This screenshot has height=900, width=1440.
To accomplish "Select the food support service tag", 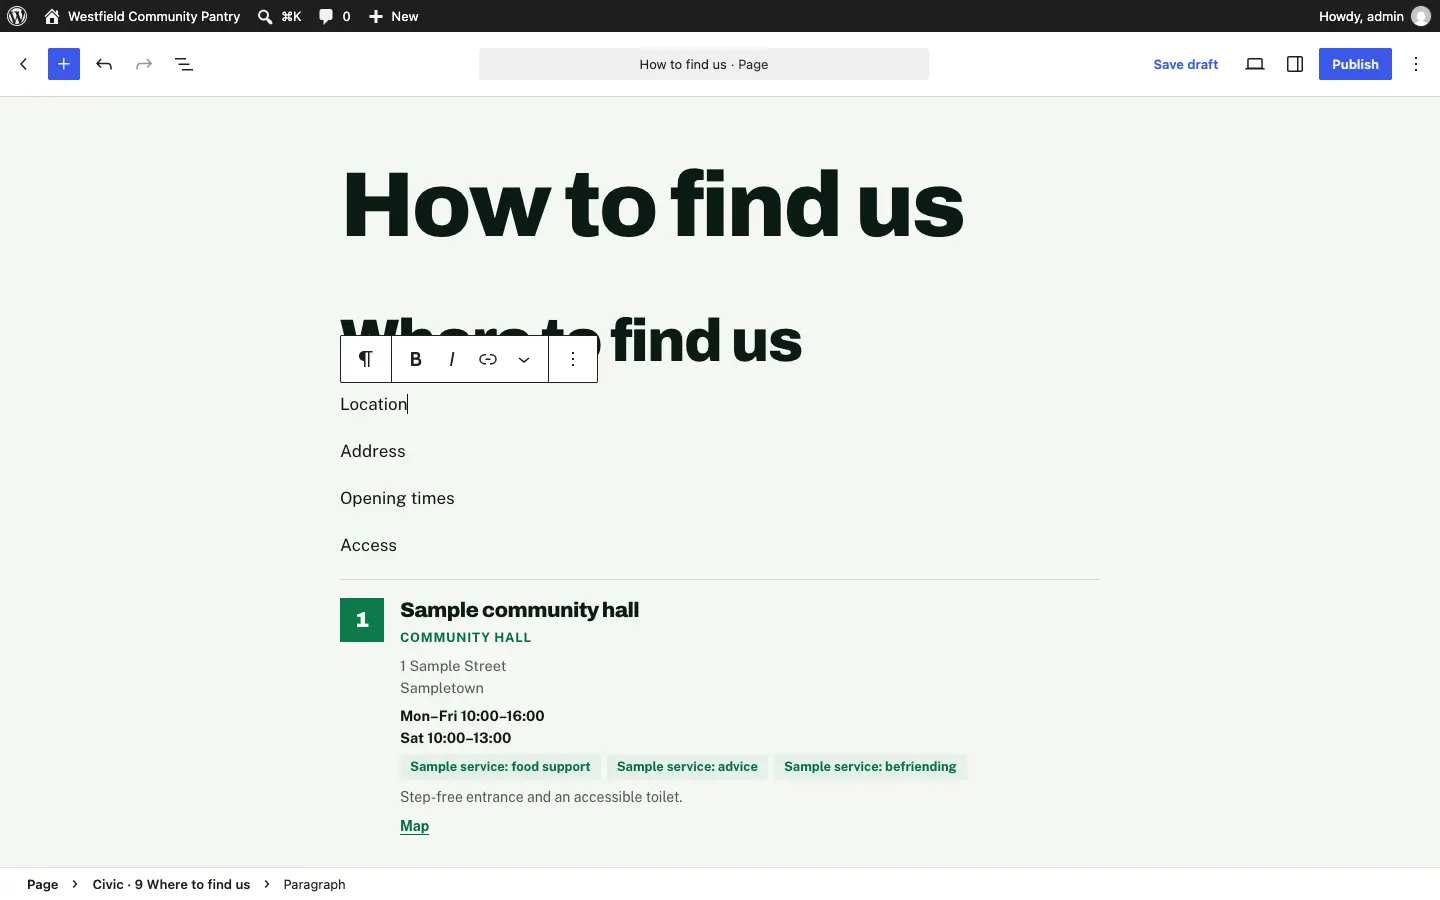I will pyautogui.click(x=500, y=768).
